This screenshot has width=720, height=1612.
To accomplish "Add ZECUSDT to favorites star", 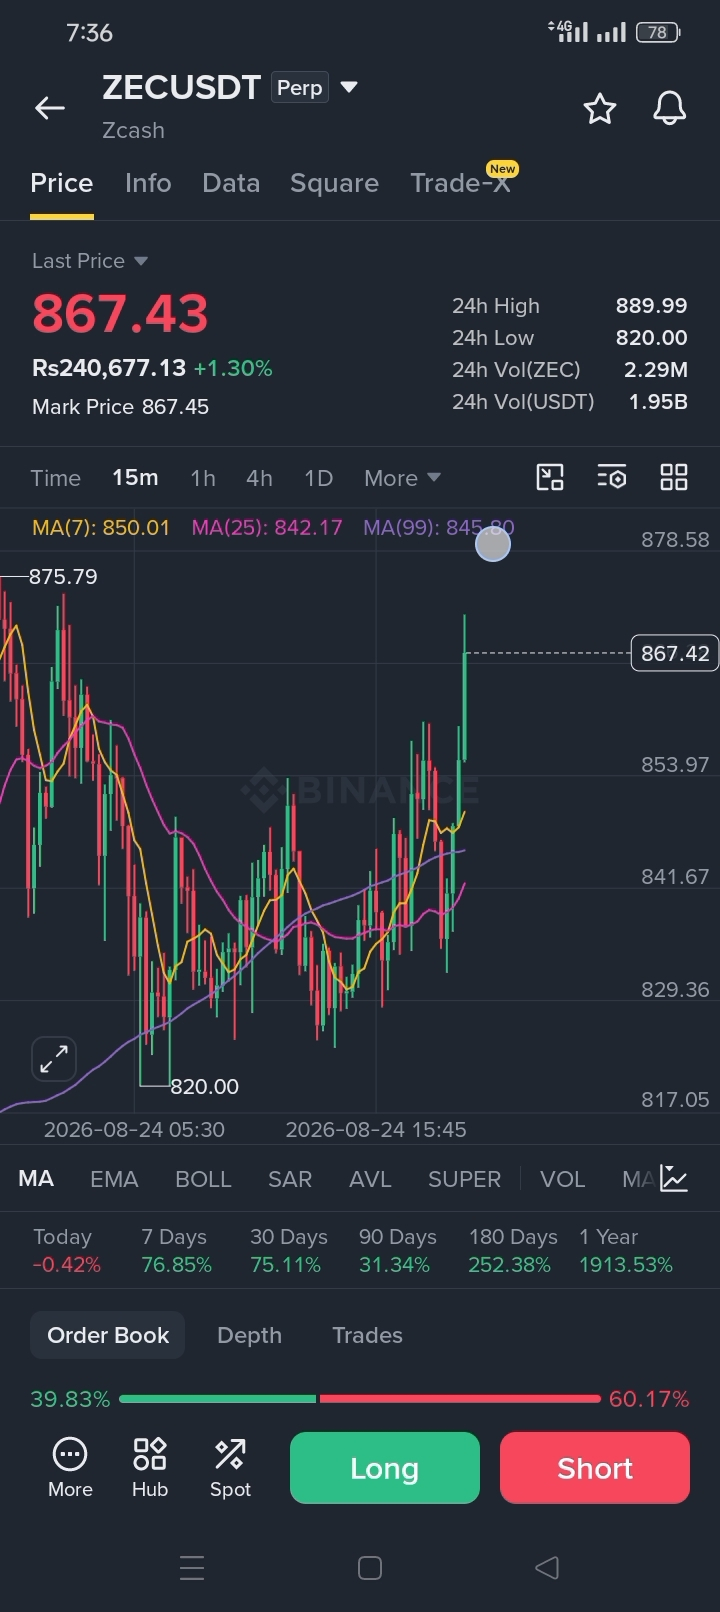I will click(600, 108).
